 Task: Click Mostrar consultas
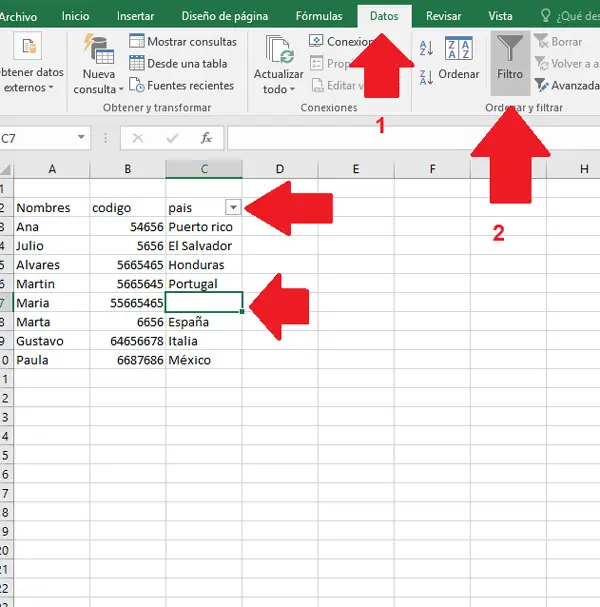tap(183, 41)
